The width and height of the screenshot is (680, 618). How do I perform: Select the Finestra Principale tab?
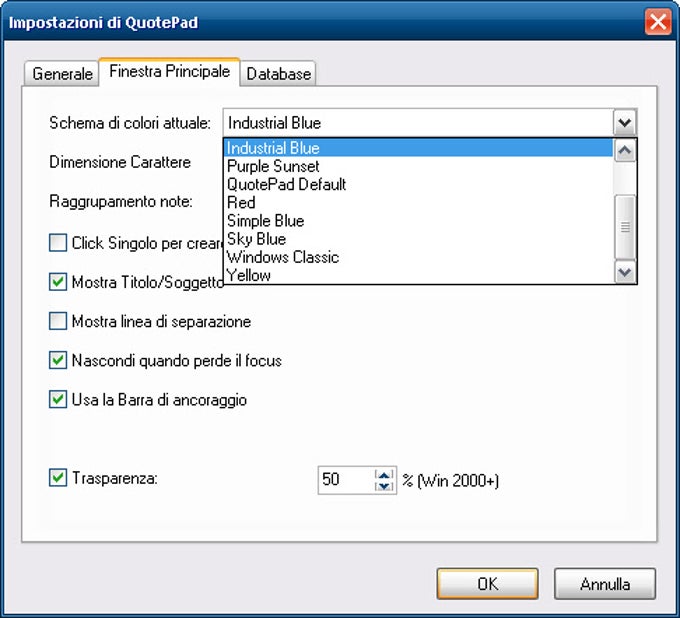169,72
